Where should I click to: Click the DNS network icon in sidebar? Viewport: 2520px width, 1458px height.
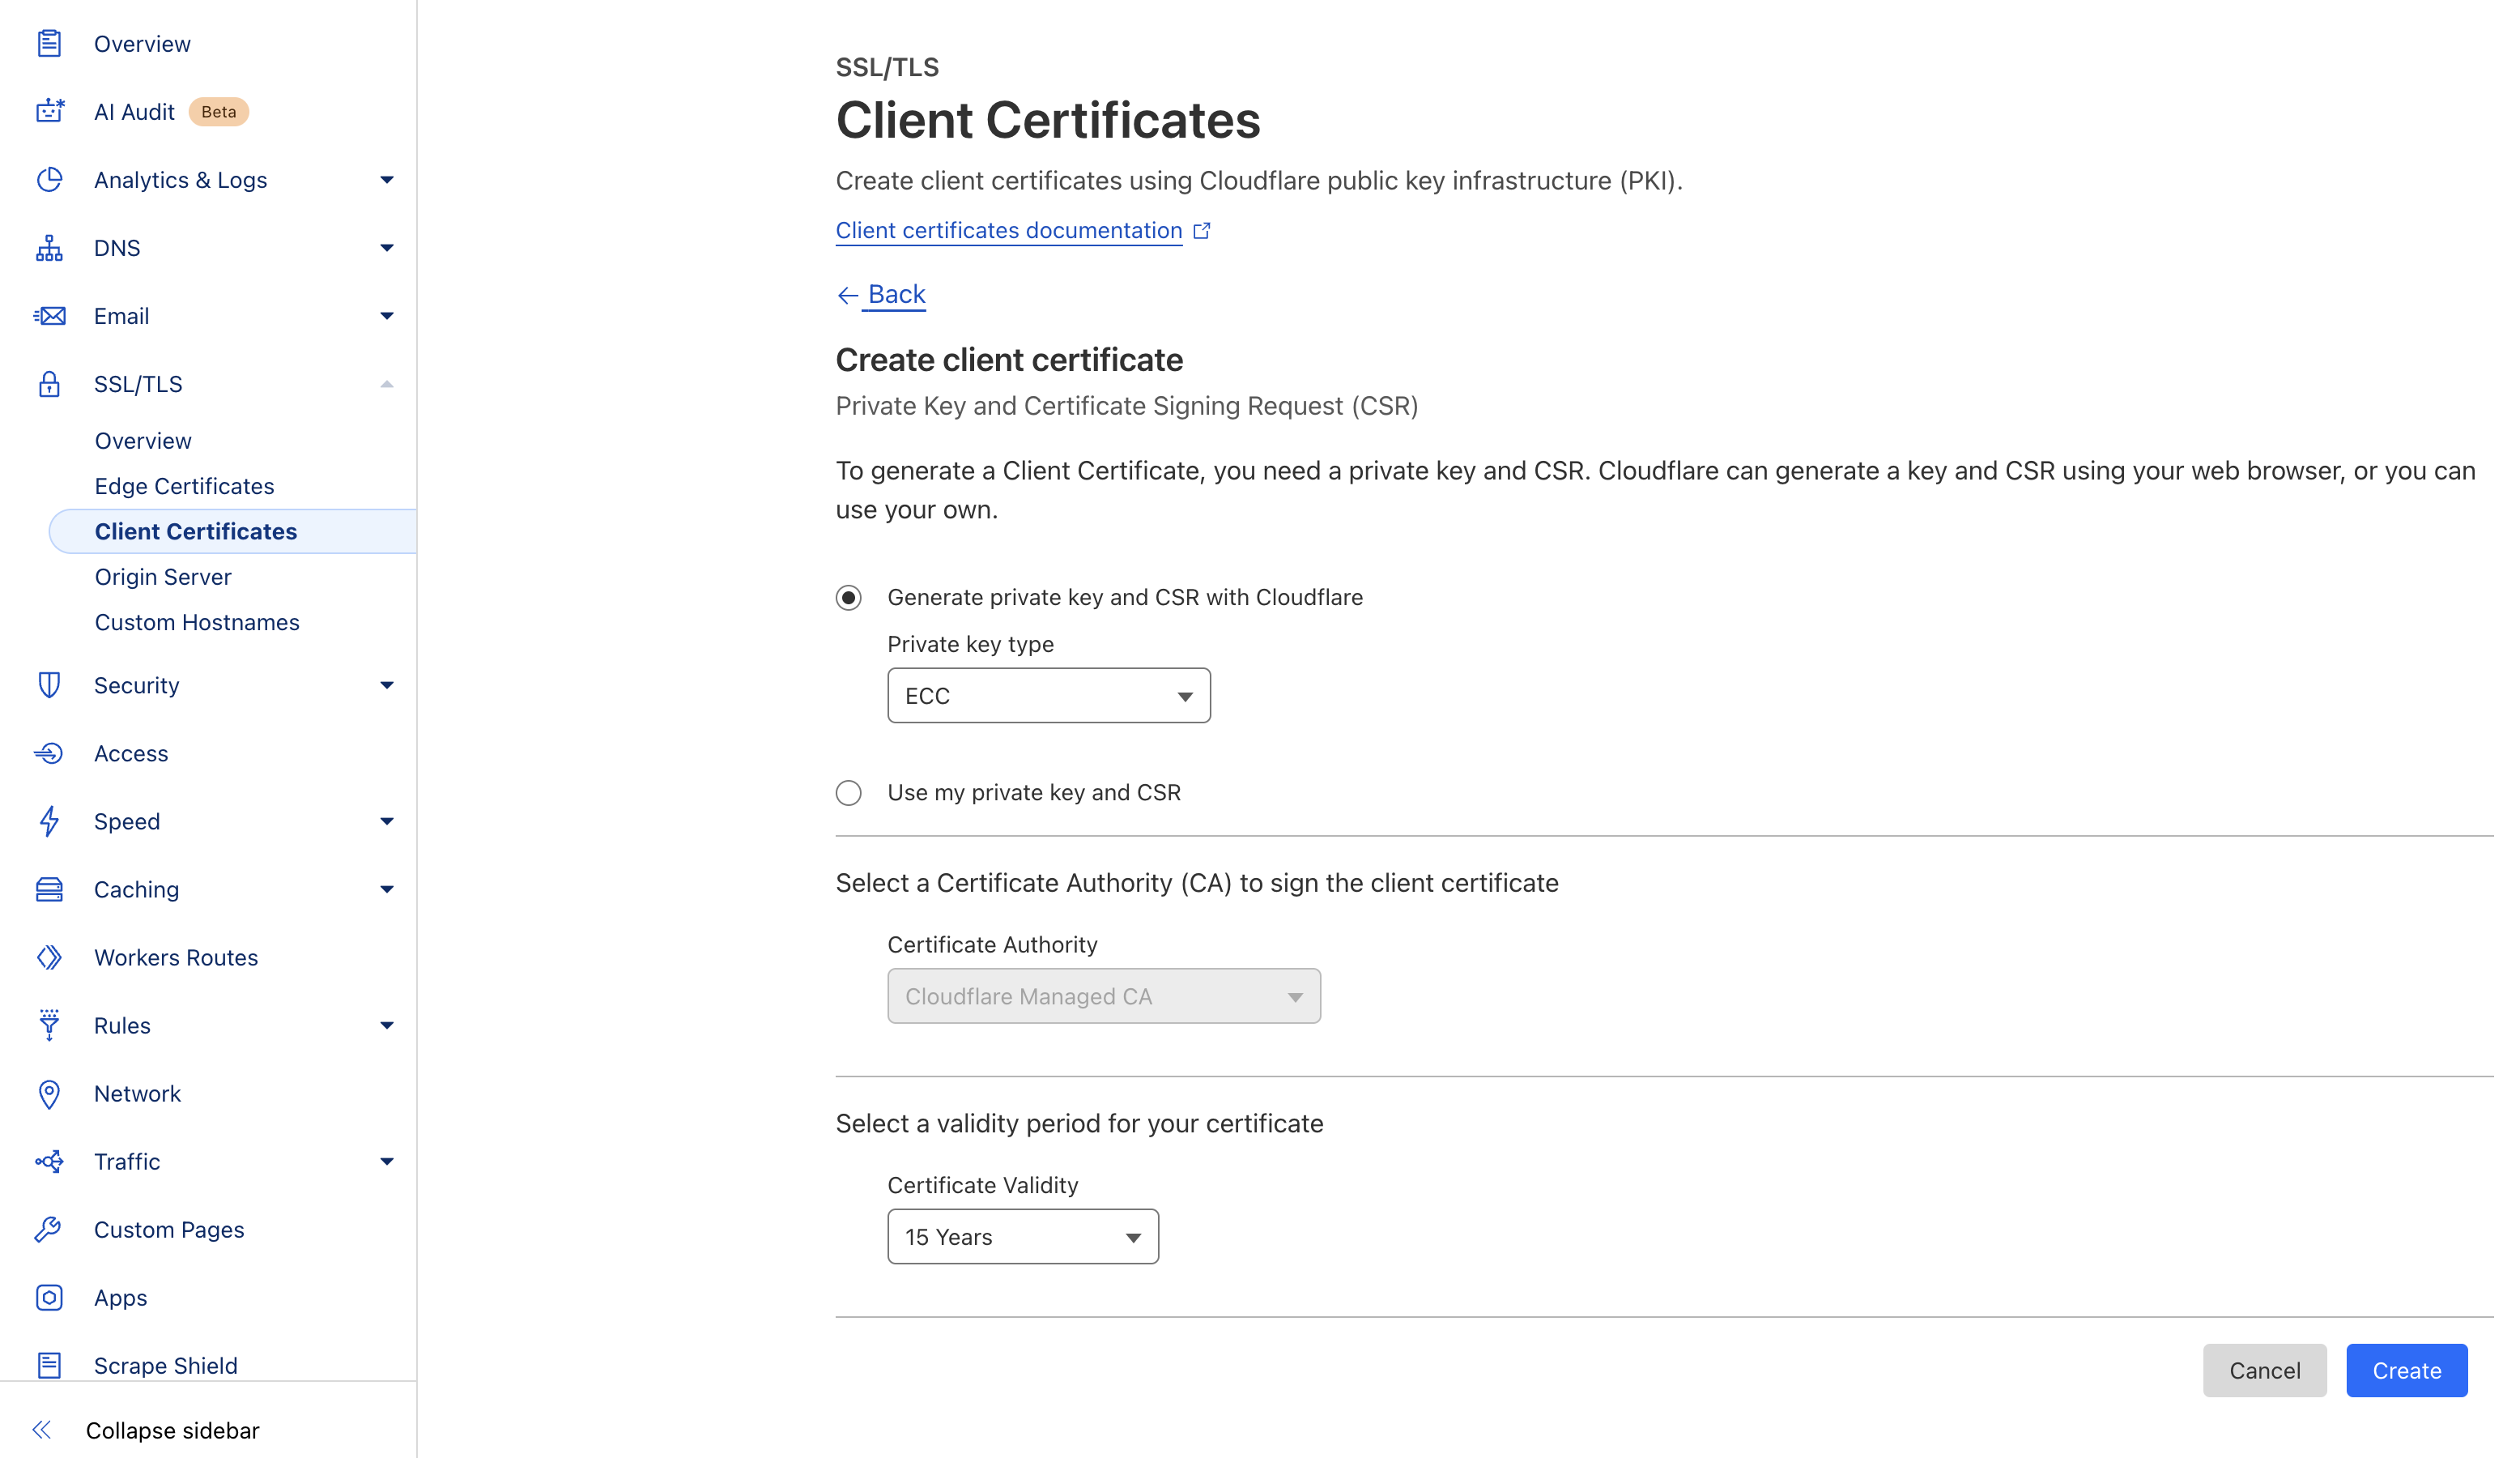49,248
